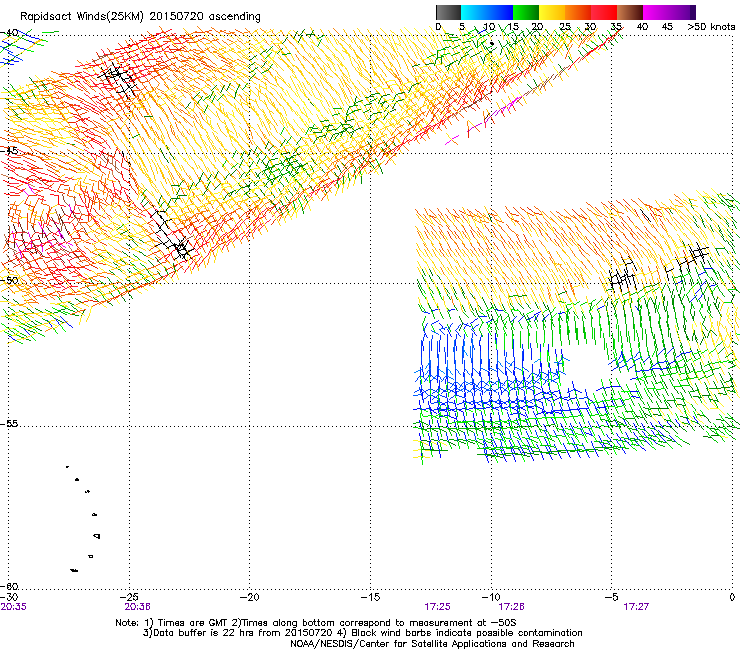
Task: Click the blue 10-15 knots color swatch
Action: click(500, 12)
